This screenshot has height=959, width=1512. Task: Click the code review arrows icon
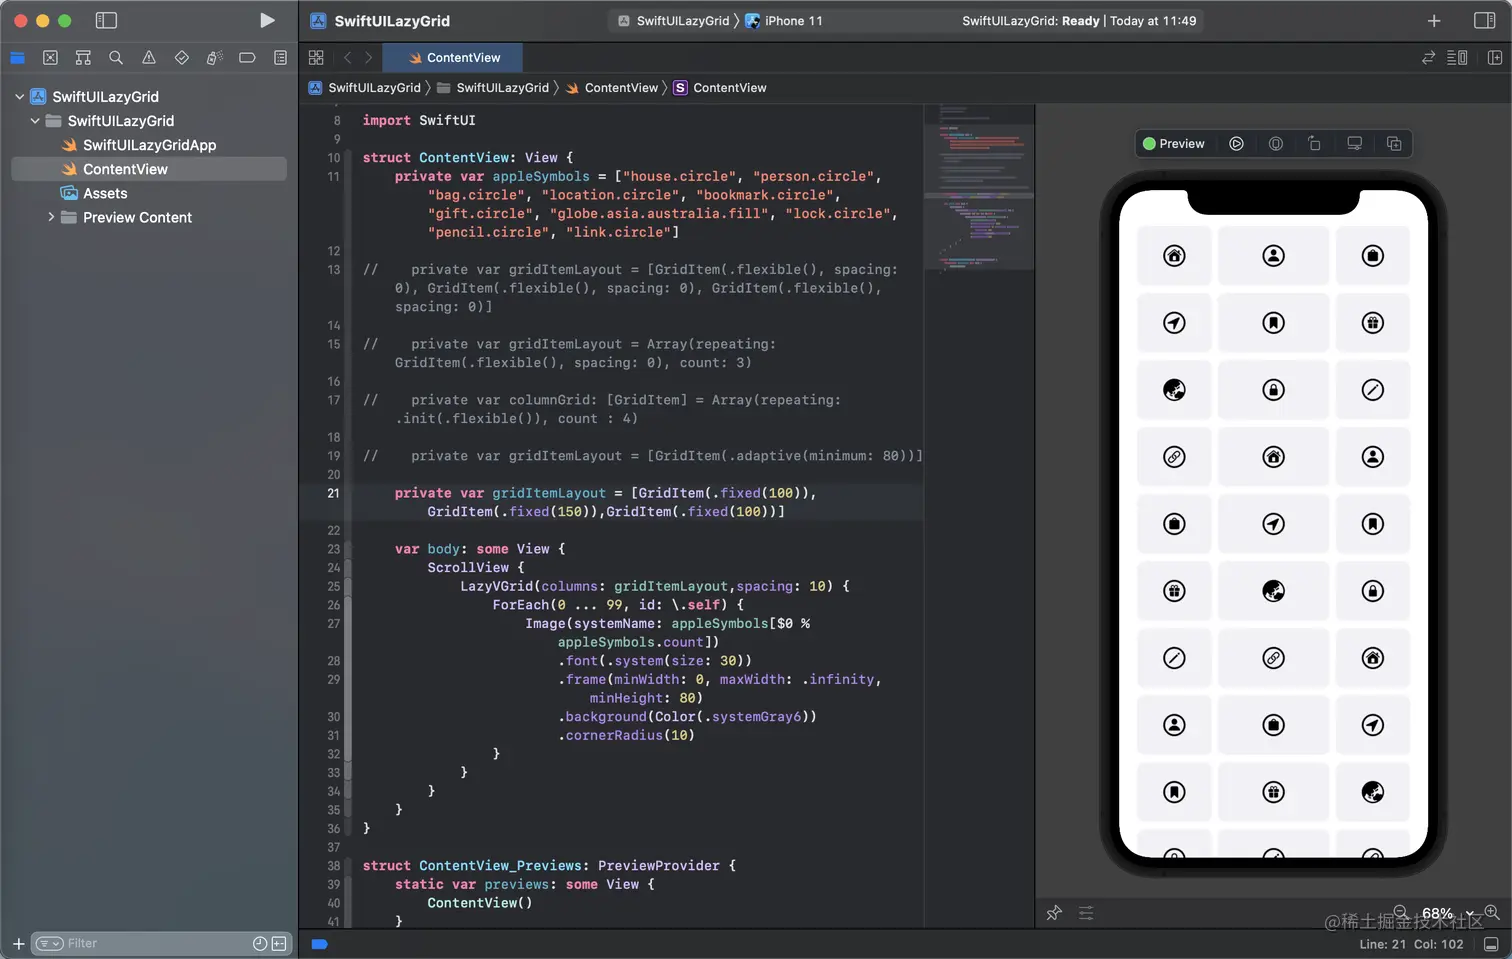coord(1428,58)
